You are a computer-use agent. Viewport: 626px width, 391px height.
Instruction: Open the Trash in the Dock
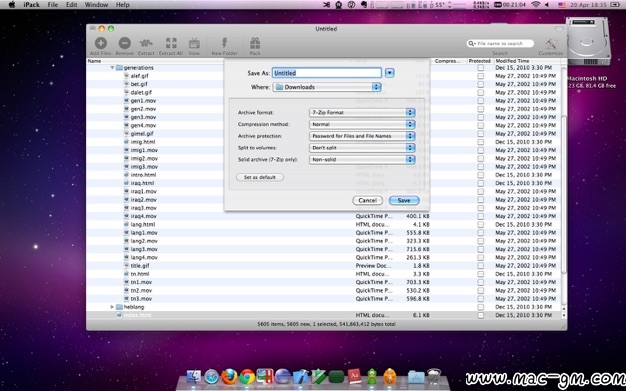[x=434, y=377]
